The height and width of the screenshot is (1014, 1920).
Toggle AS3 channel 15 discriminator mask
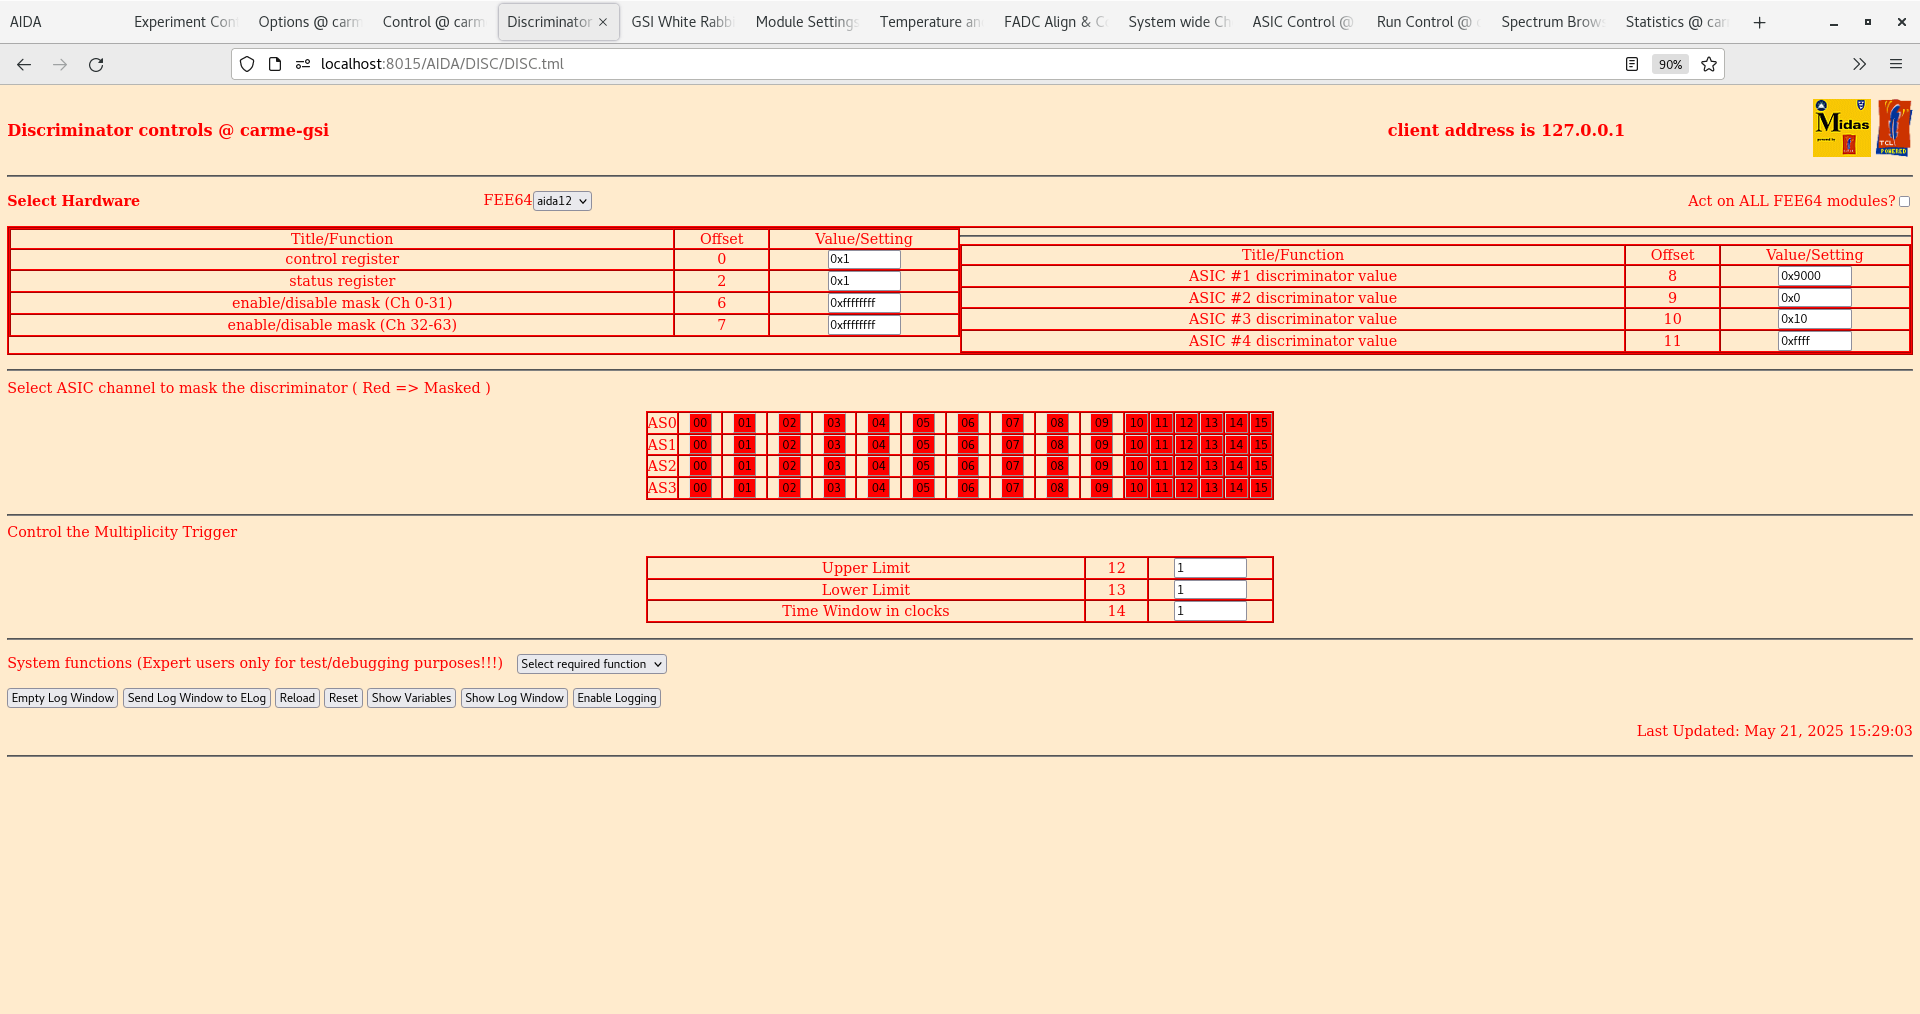click(1260, 488)
